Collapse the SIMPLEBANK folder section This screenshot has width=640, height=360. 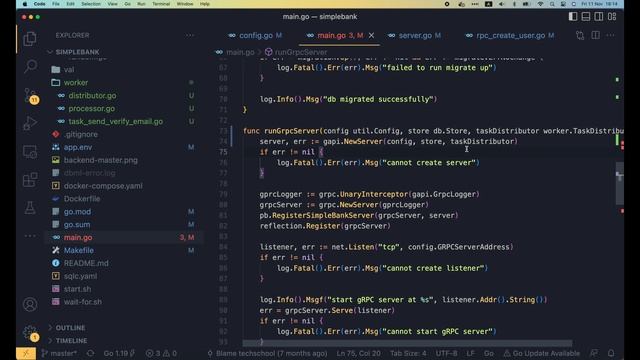pyautogui.click(x=78, y=52)
